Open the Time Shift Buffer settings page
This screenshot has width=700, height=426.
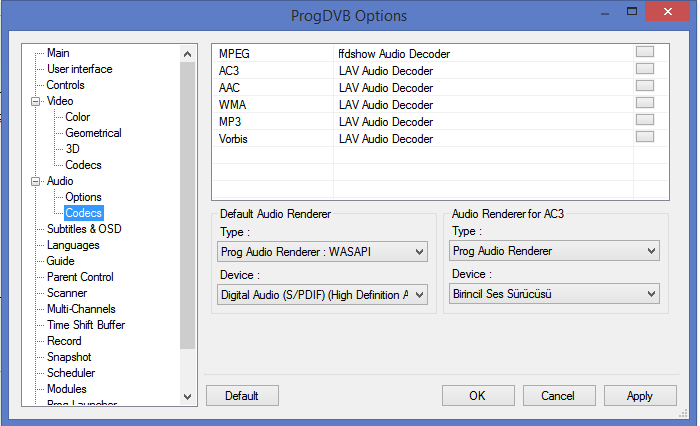(85, 325)
